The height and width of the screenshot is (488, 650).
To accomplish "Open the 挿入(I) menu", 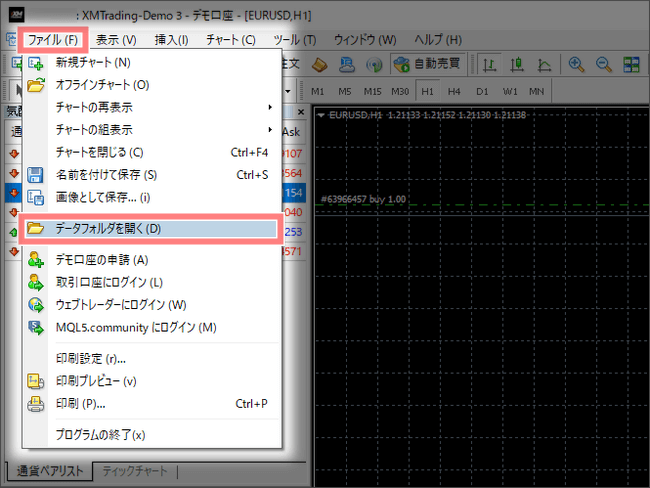I will tap(171, 40).
